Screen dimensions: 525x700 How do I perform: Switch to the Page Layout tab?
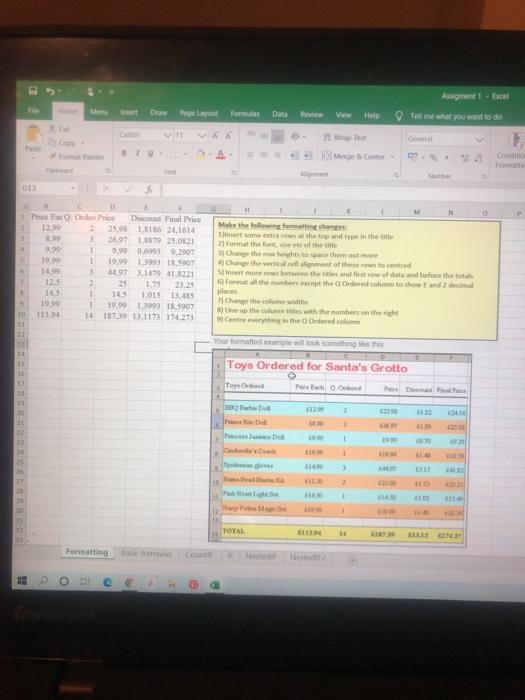199,113
